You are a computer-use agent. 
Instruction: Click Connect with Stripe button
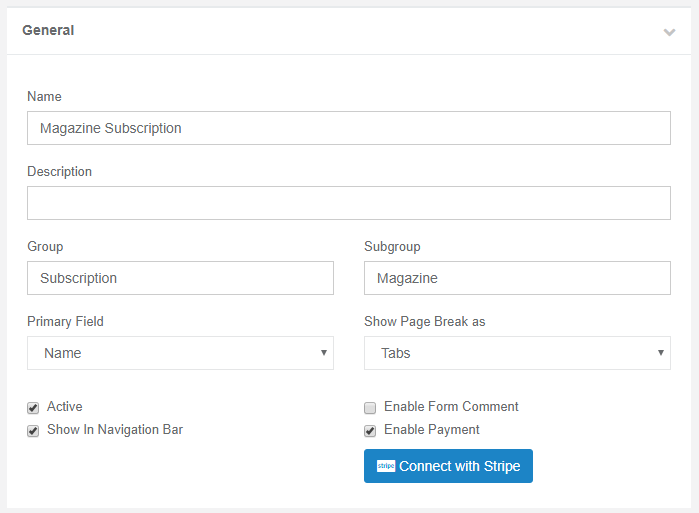tap(448, 466)
